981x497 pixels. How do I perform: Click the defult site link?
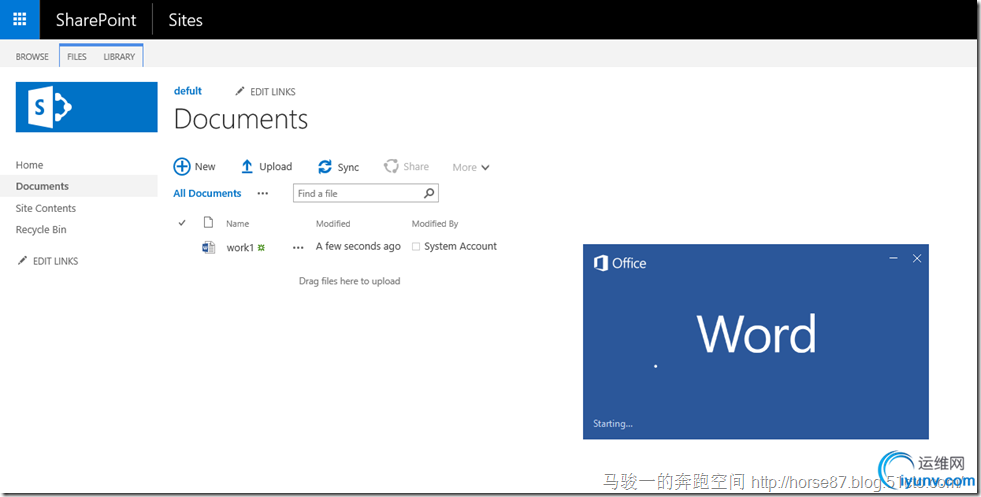[188, 91]
